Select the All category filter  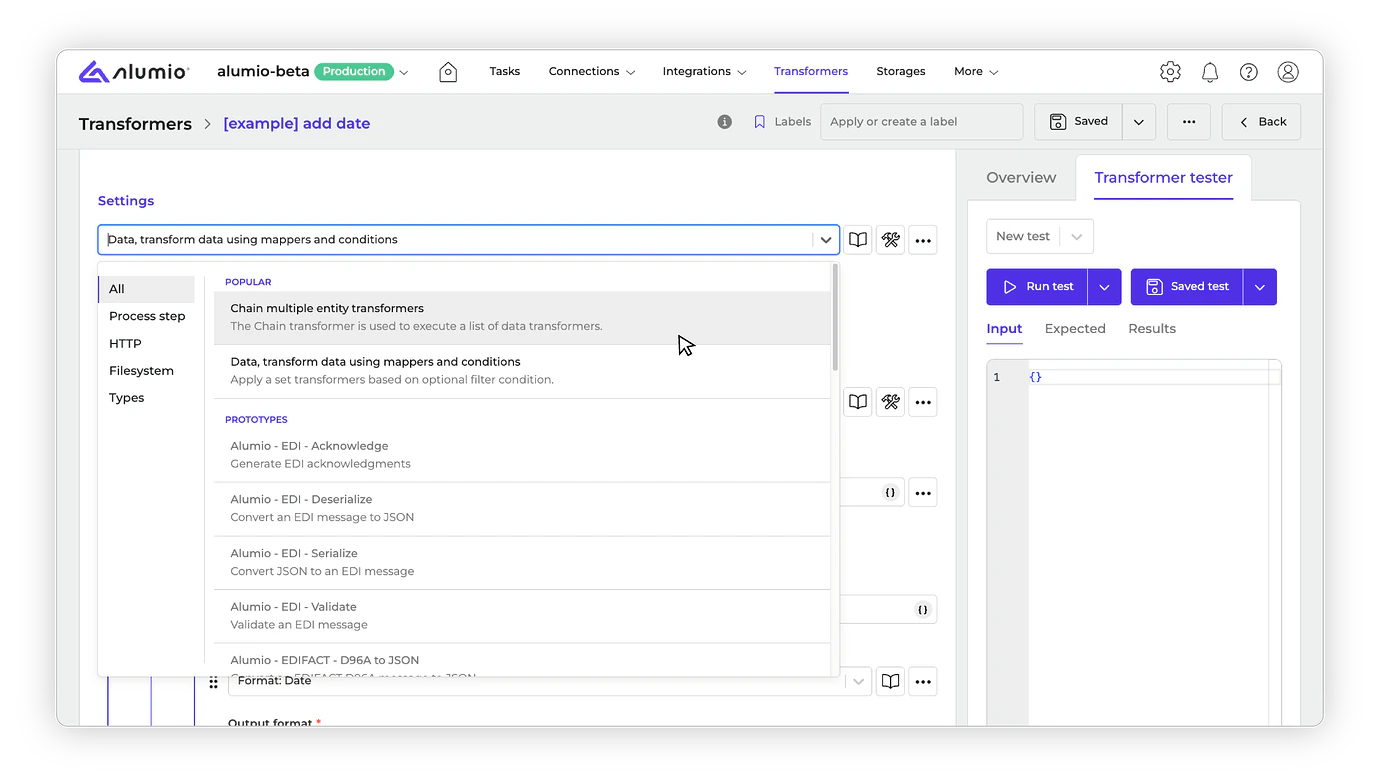147,289
